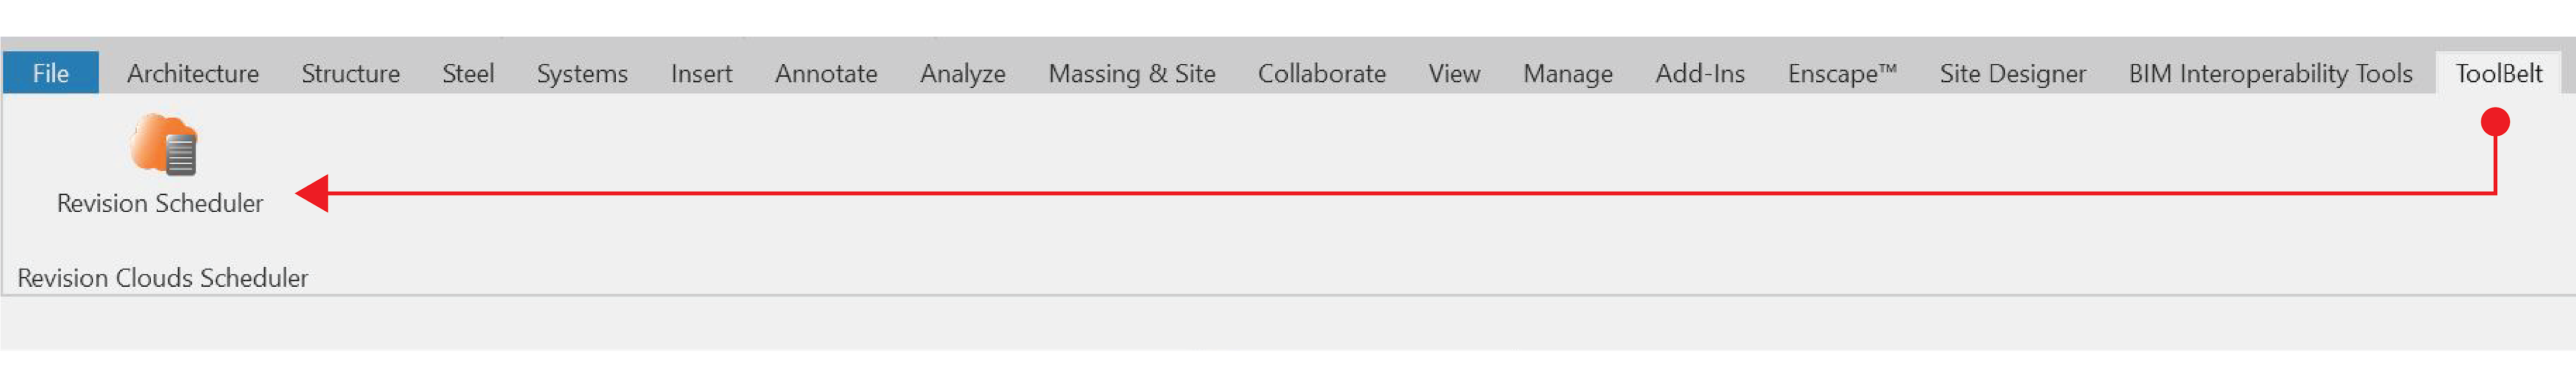Open the Analyze ribbon tab
This screenshot has height=387, width=2576.
point(961,73)
